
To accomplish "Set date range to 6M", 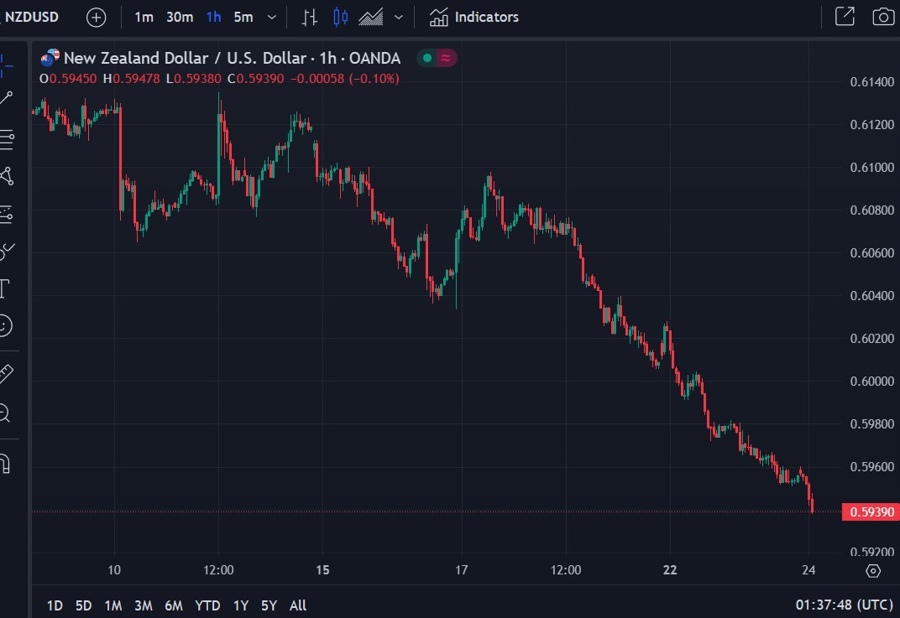I will [173, 605].
